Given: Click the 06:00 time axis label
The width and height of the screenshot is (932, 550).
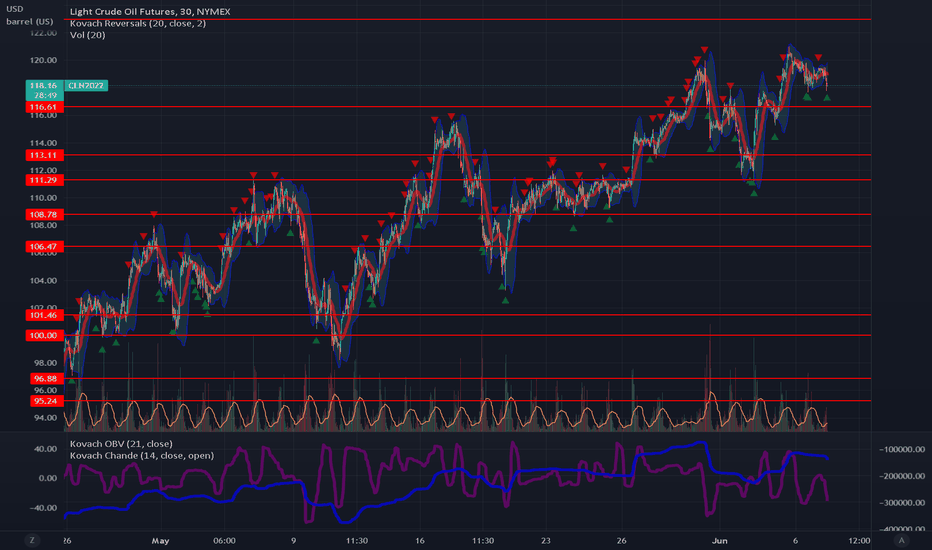Looking at the screenshot, I should click(x=224, y=540).
